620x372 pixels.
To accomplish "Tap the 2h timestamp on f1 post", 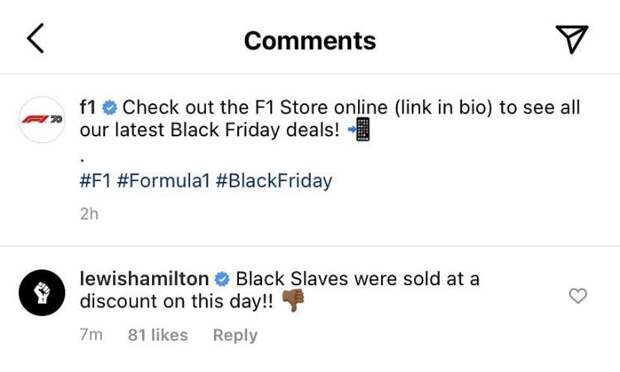I will (89, 214).
